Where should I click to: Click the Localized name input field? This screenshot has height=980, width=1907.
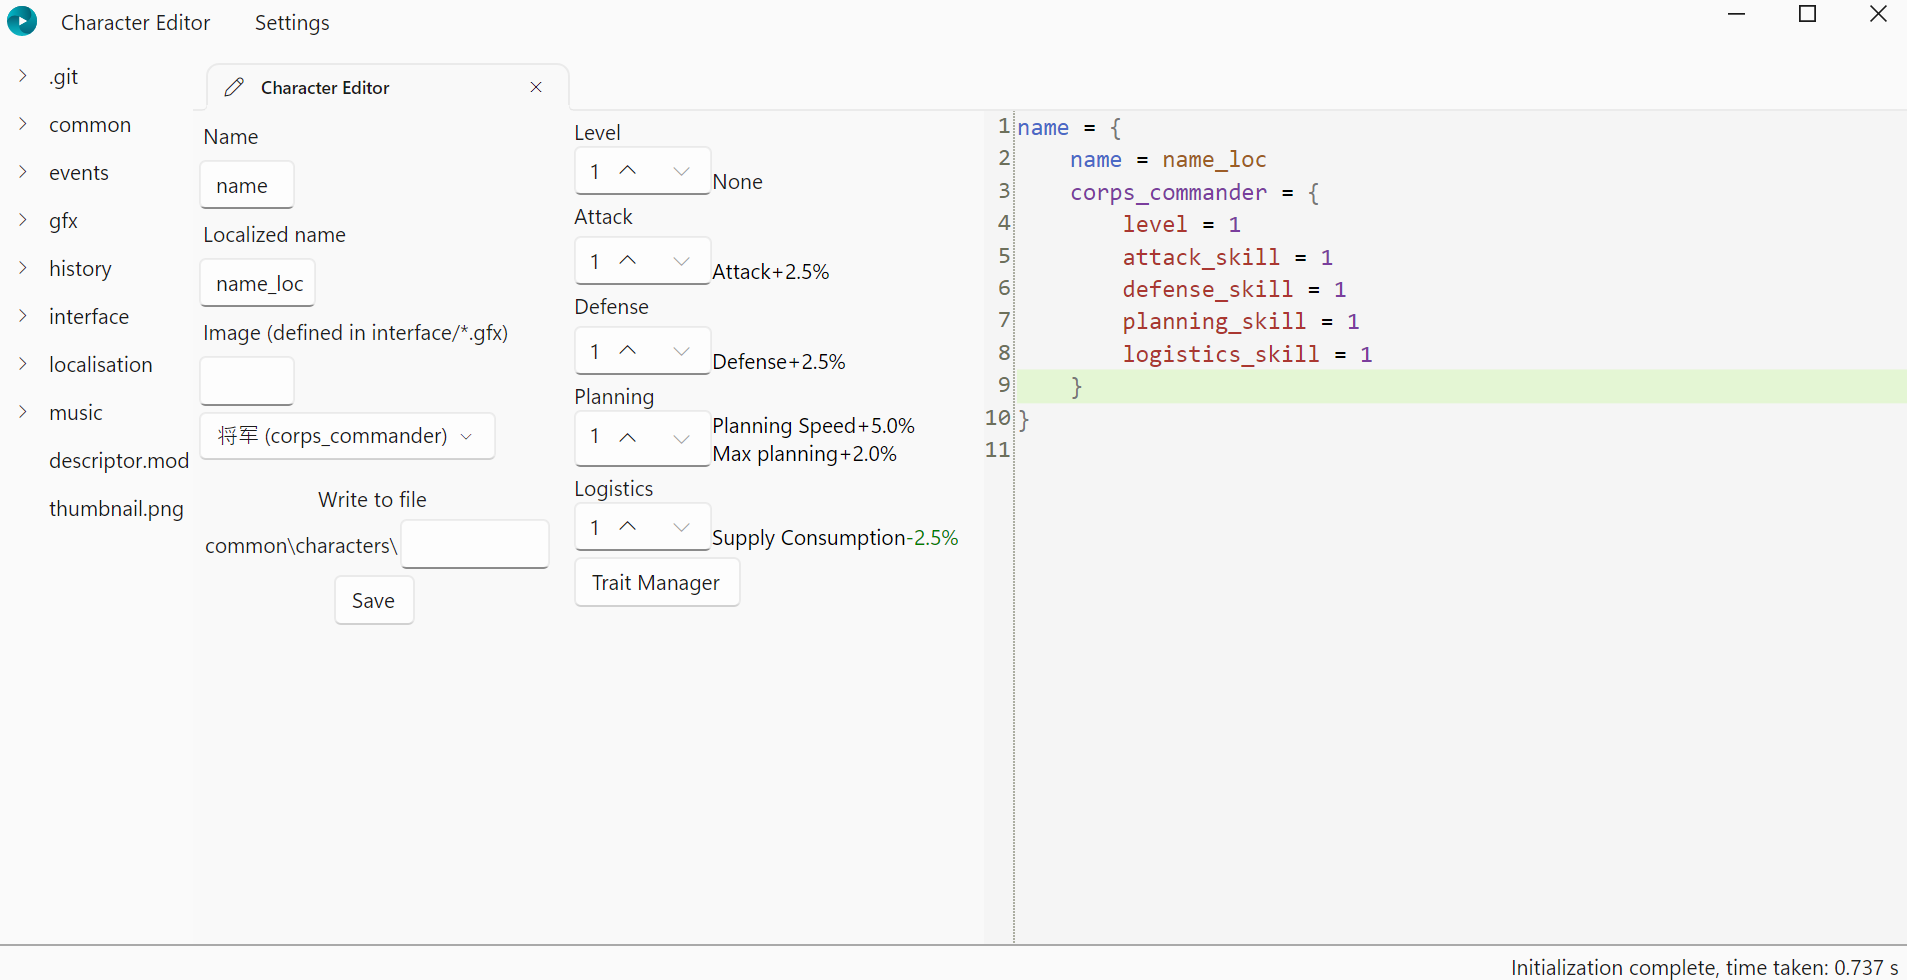pos(258,283)
